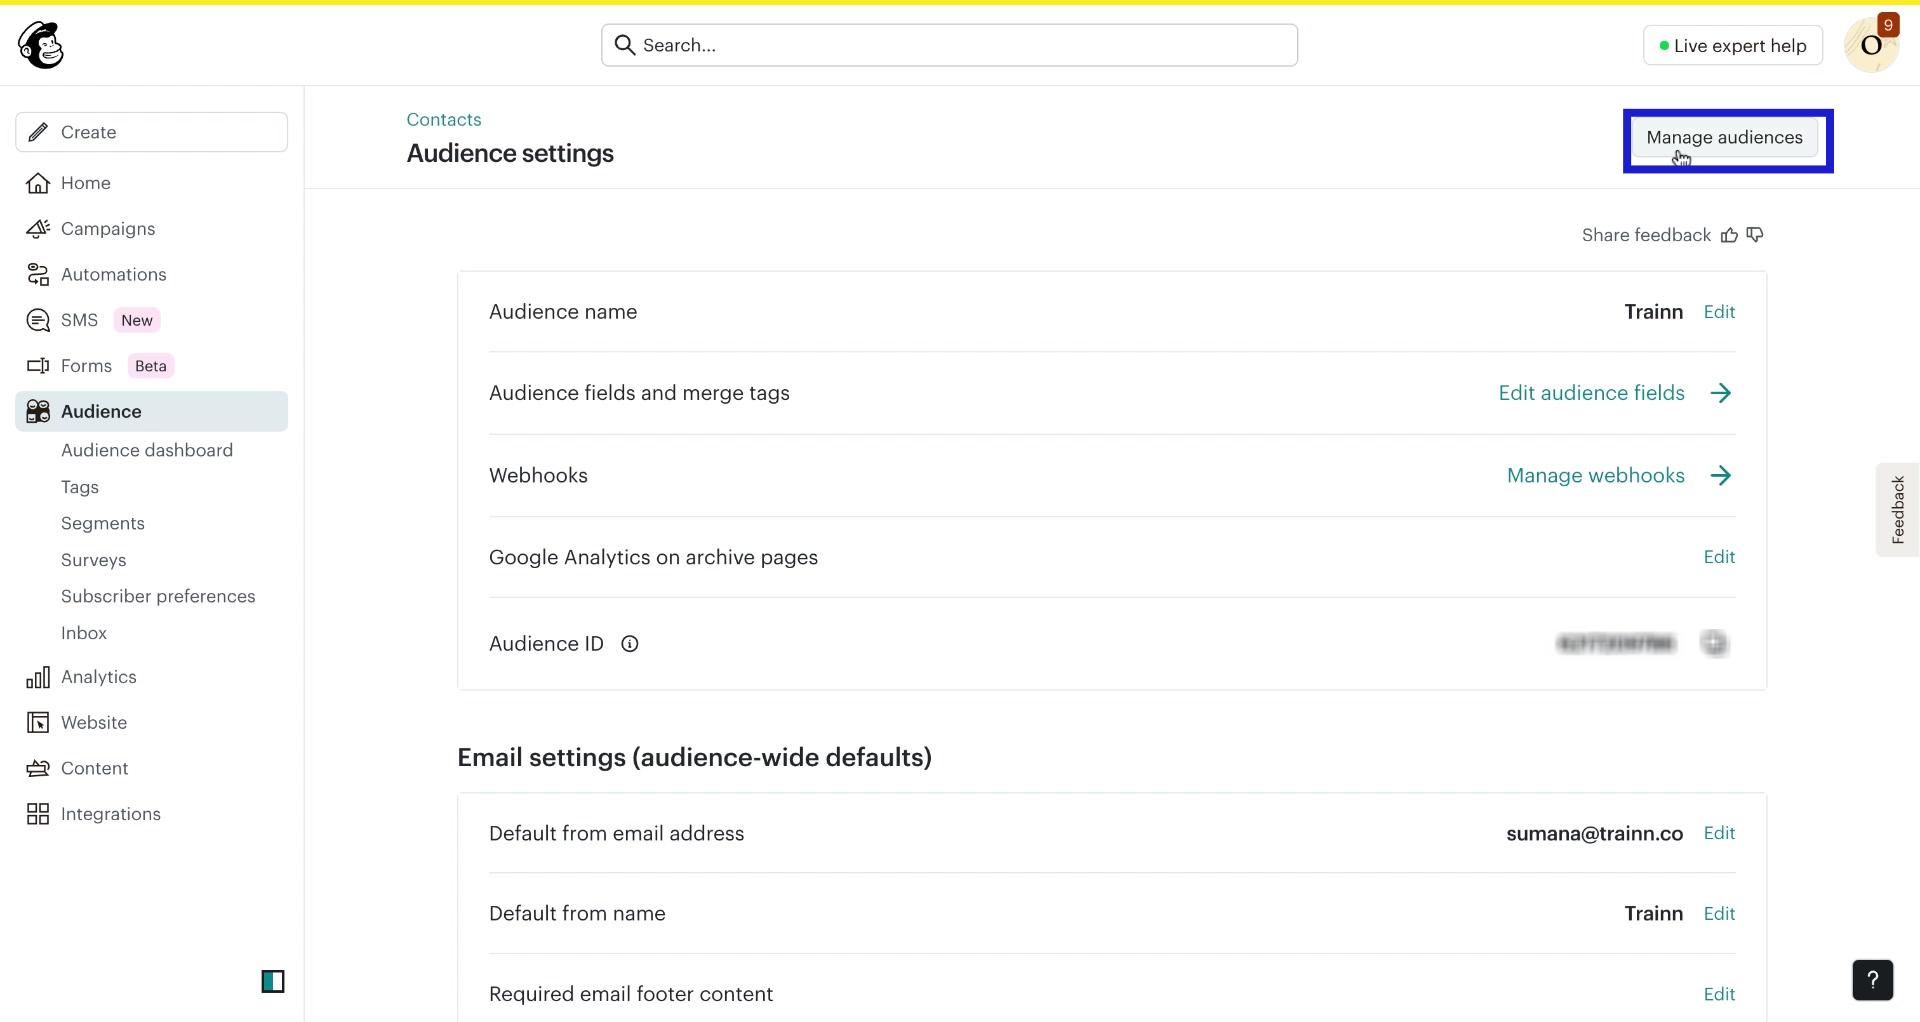The image size is (1920, 1022).
Task: Click the Audience ID info icon
Action: 629,644
